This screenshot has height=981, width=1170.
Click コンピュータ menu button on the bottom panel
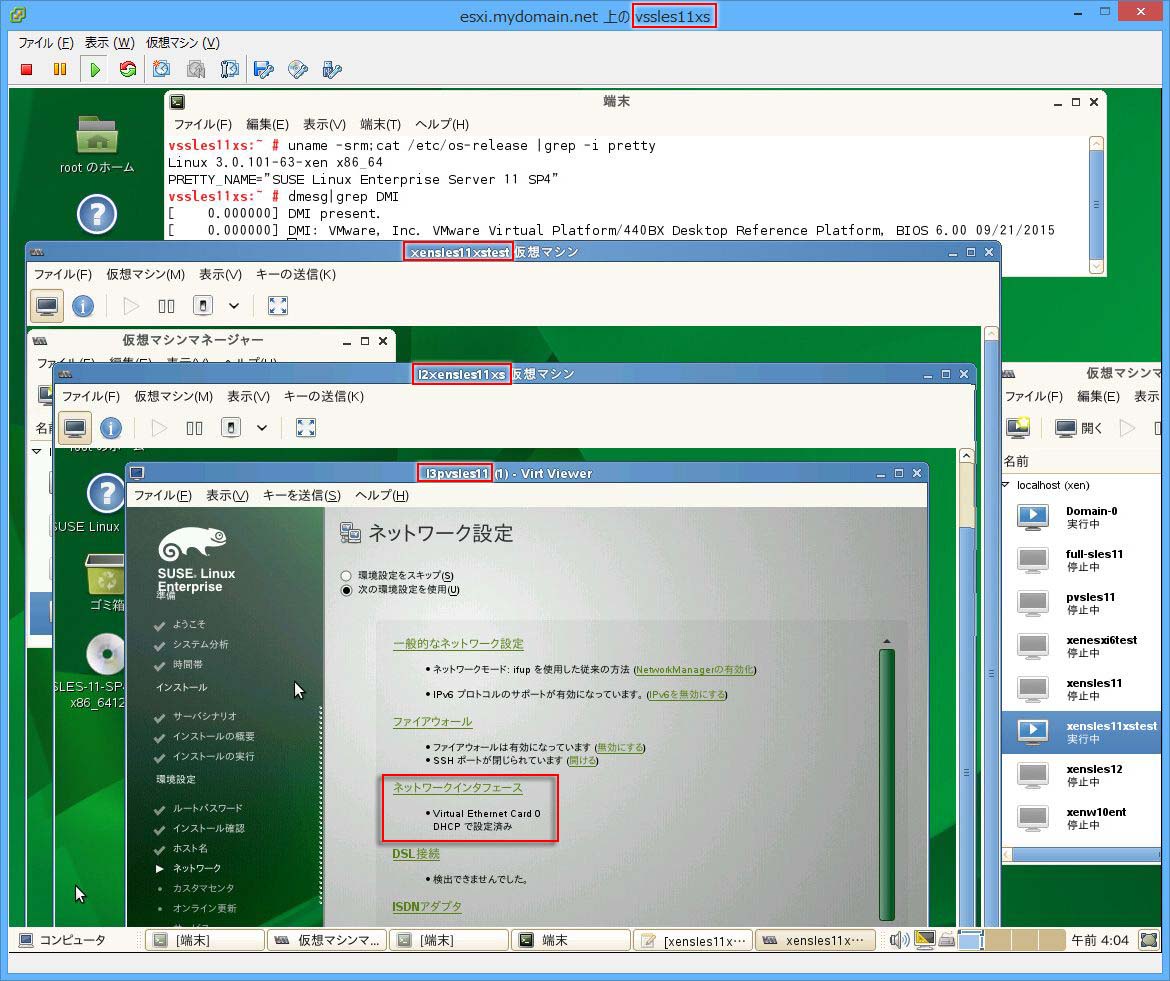click(63, 940)
